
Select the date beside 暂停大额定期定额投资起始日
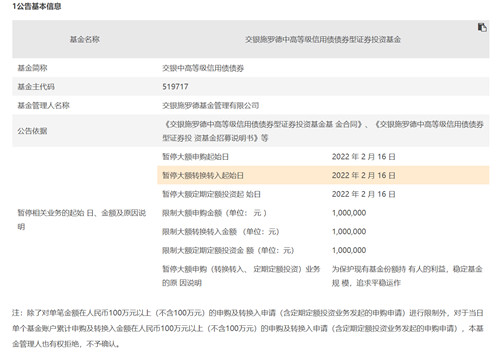pos(363,194)
